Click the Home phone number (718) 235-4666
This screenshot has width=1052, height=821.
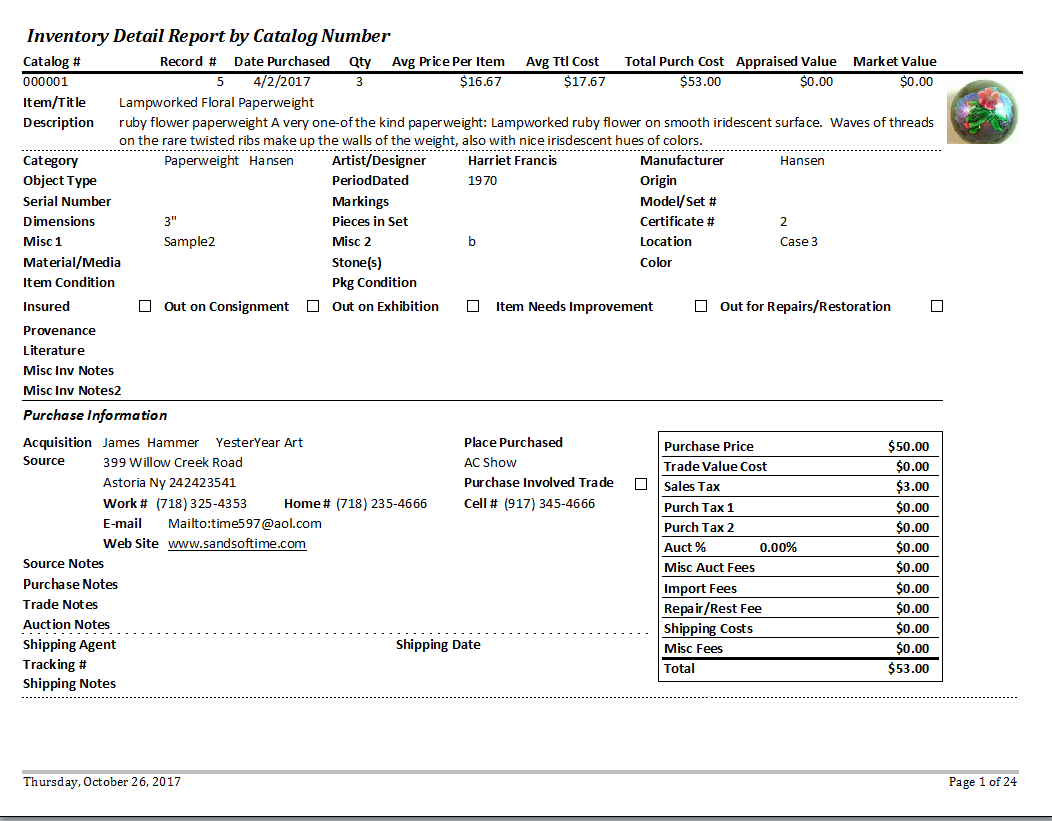(x=381, y=504)
